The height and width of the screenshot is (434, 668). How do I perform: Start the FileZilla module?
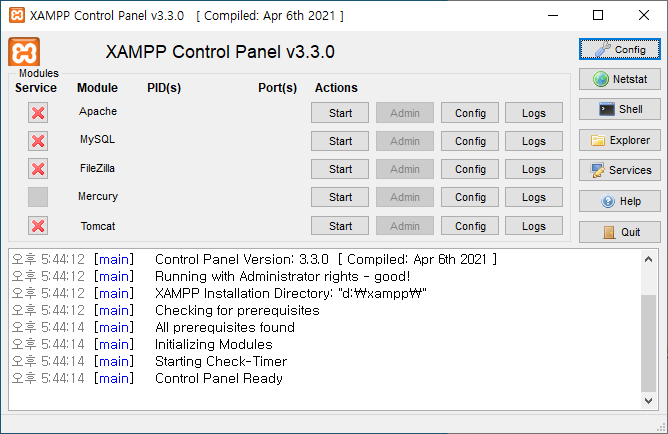pyautogui.click(x=340, y=169)
